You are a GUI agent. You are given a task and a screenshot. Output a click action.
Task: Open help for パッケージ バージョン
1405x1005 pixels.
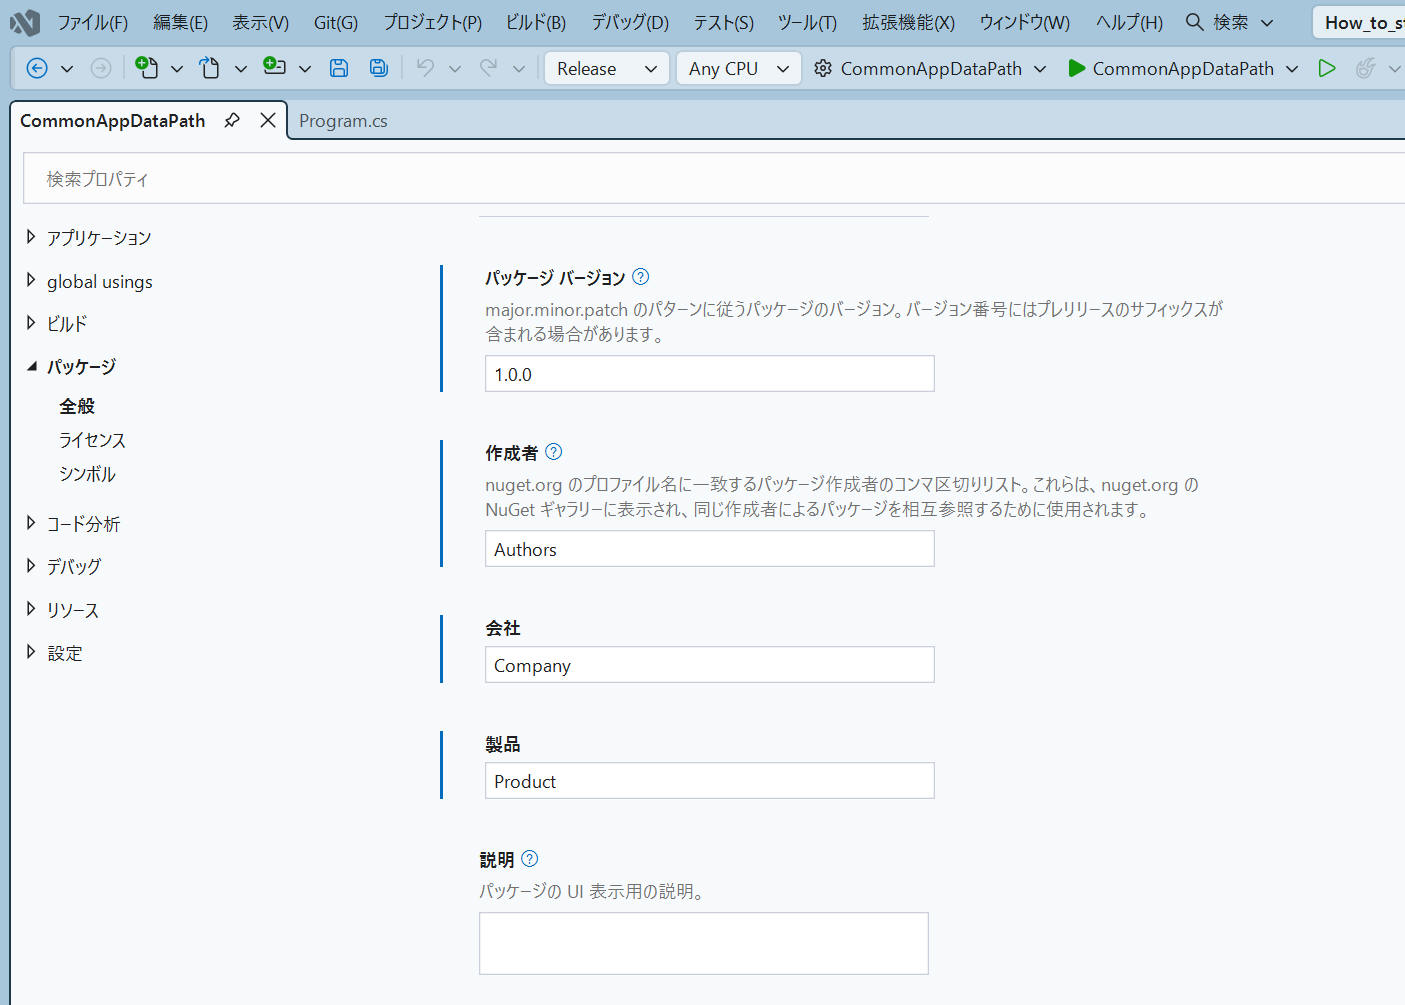coord(641,277)
